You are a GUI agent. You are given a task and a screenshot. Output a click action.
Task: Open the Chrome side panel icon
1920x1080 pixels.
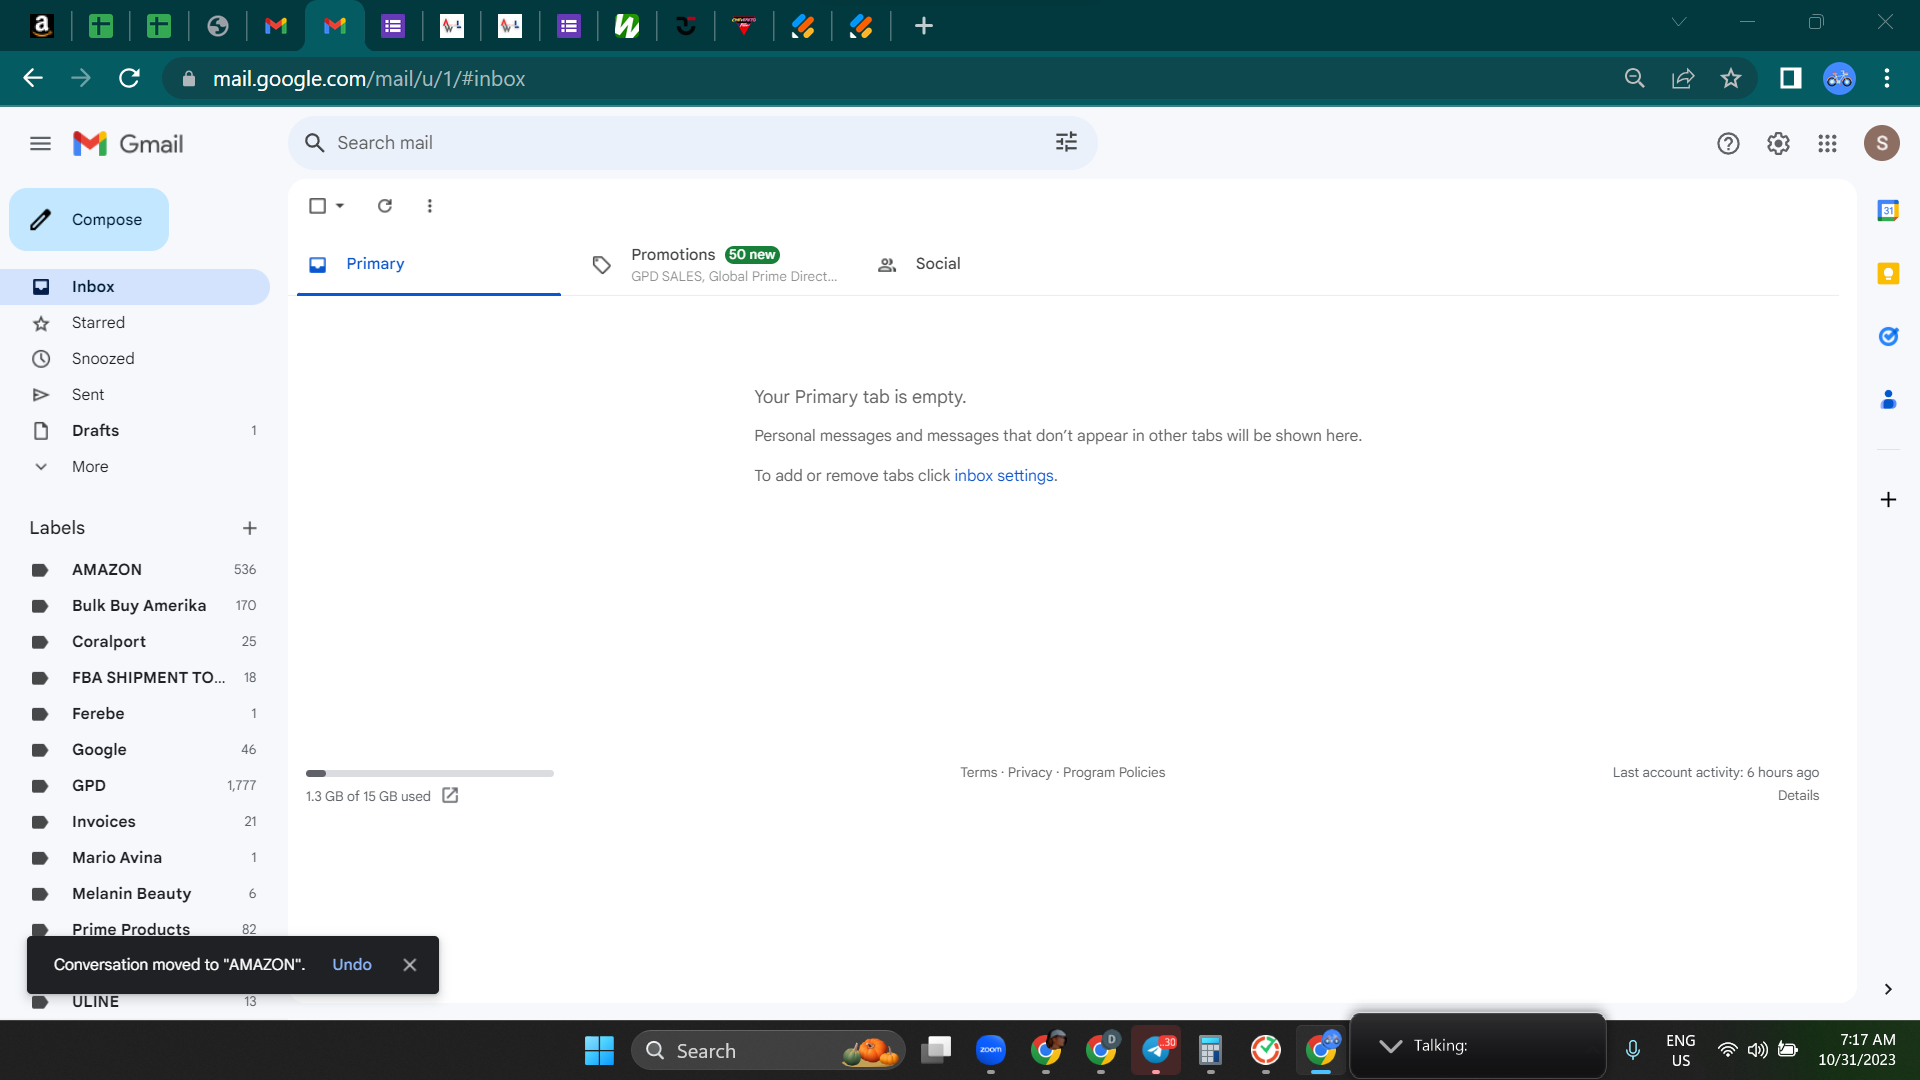point(1790,79)
